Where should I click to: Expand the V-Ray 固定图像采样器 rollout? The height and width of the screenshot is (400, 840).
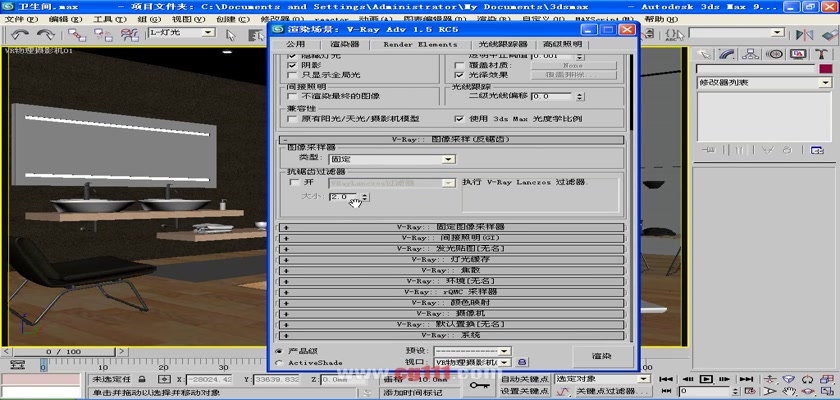click(451, 227)
